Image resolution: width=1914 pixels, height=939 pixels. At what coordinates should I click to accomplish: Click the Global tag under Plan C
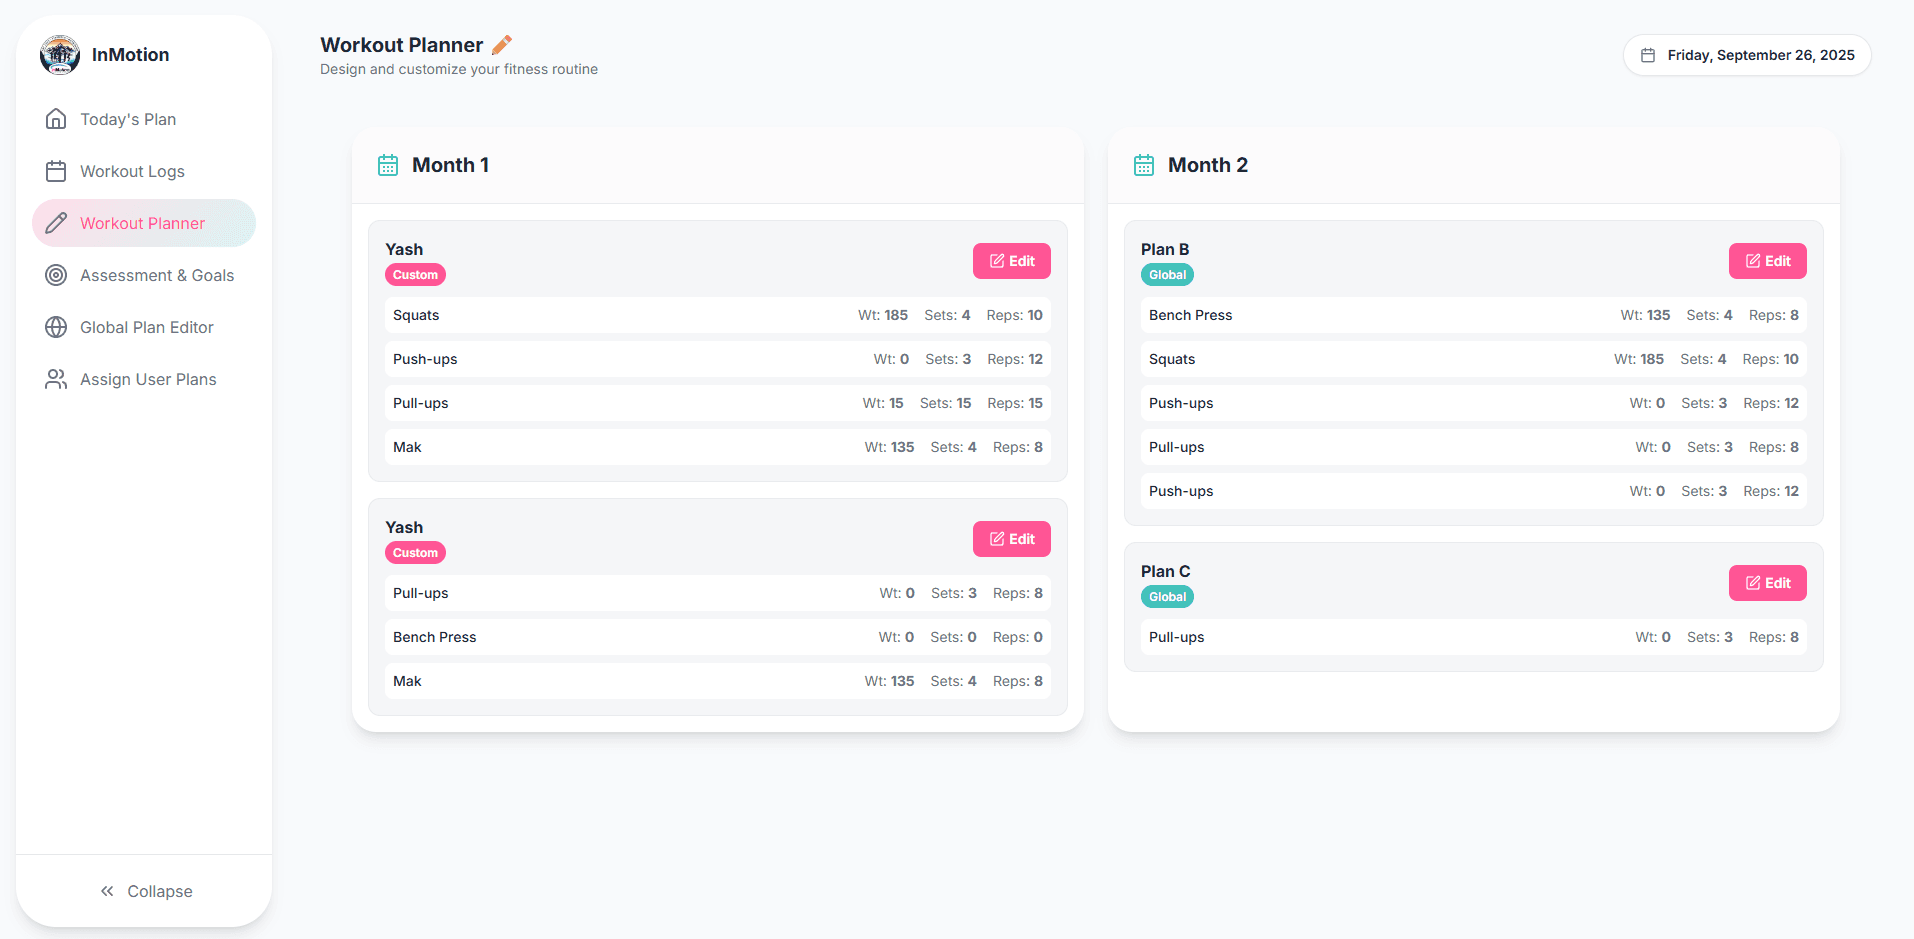(x=1167, y=597)
